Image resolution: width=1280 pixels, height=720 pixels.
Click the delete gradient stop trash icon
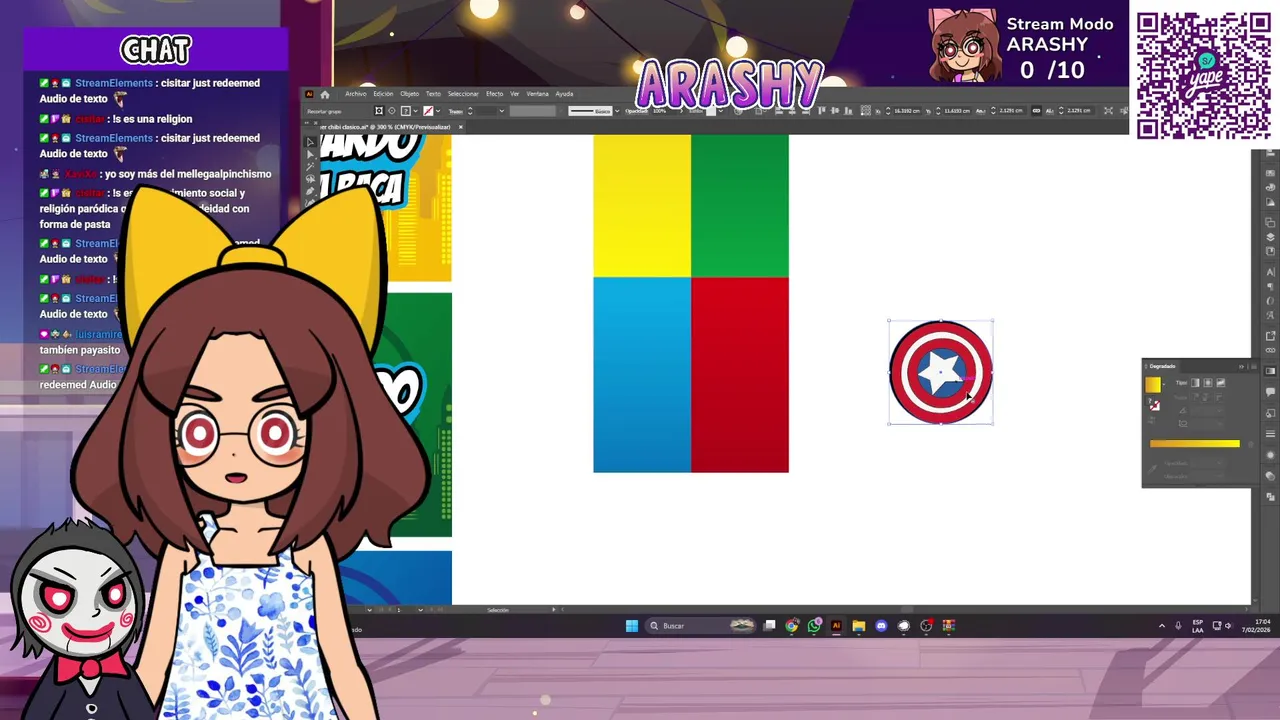pos(1251,444)
